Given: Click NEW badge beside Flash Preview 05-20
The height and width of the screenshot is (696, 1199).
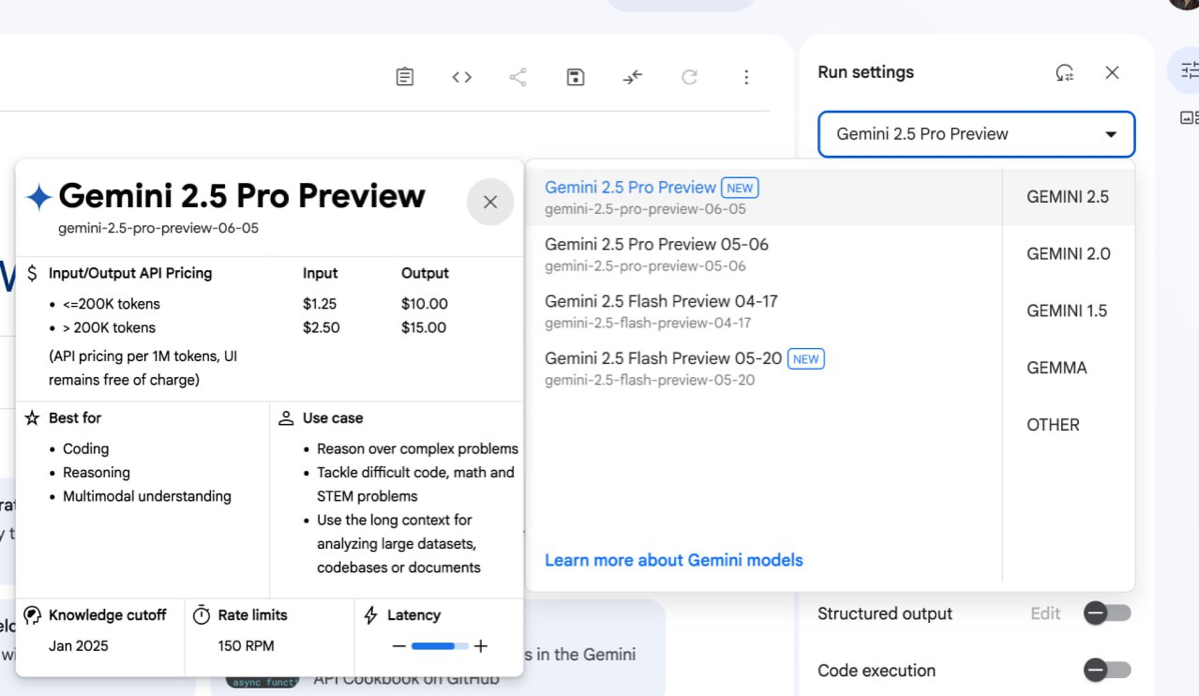Looking at the screenshot, I should click(x=805, y=359).
